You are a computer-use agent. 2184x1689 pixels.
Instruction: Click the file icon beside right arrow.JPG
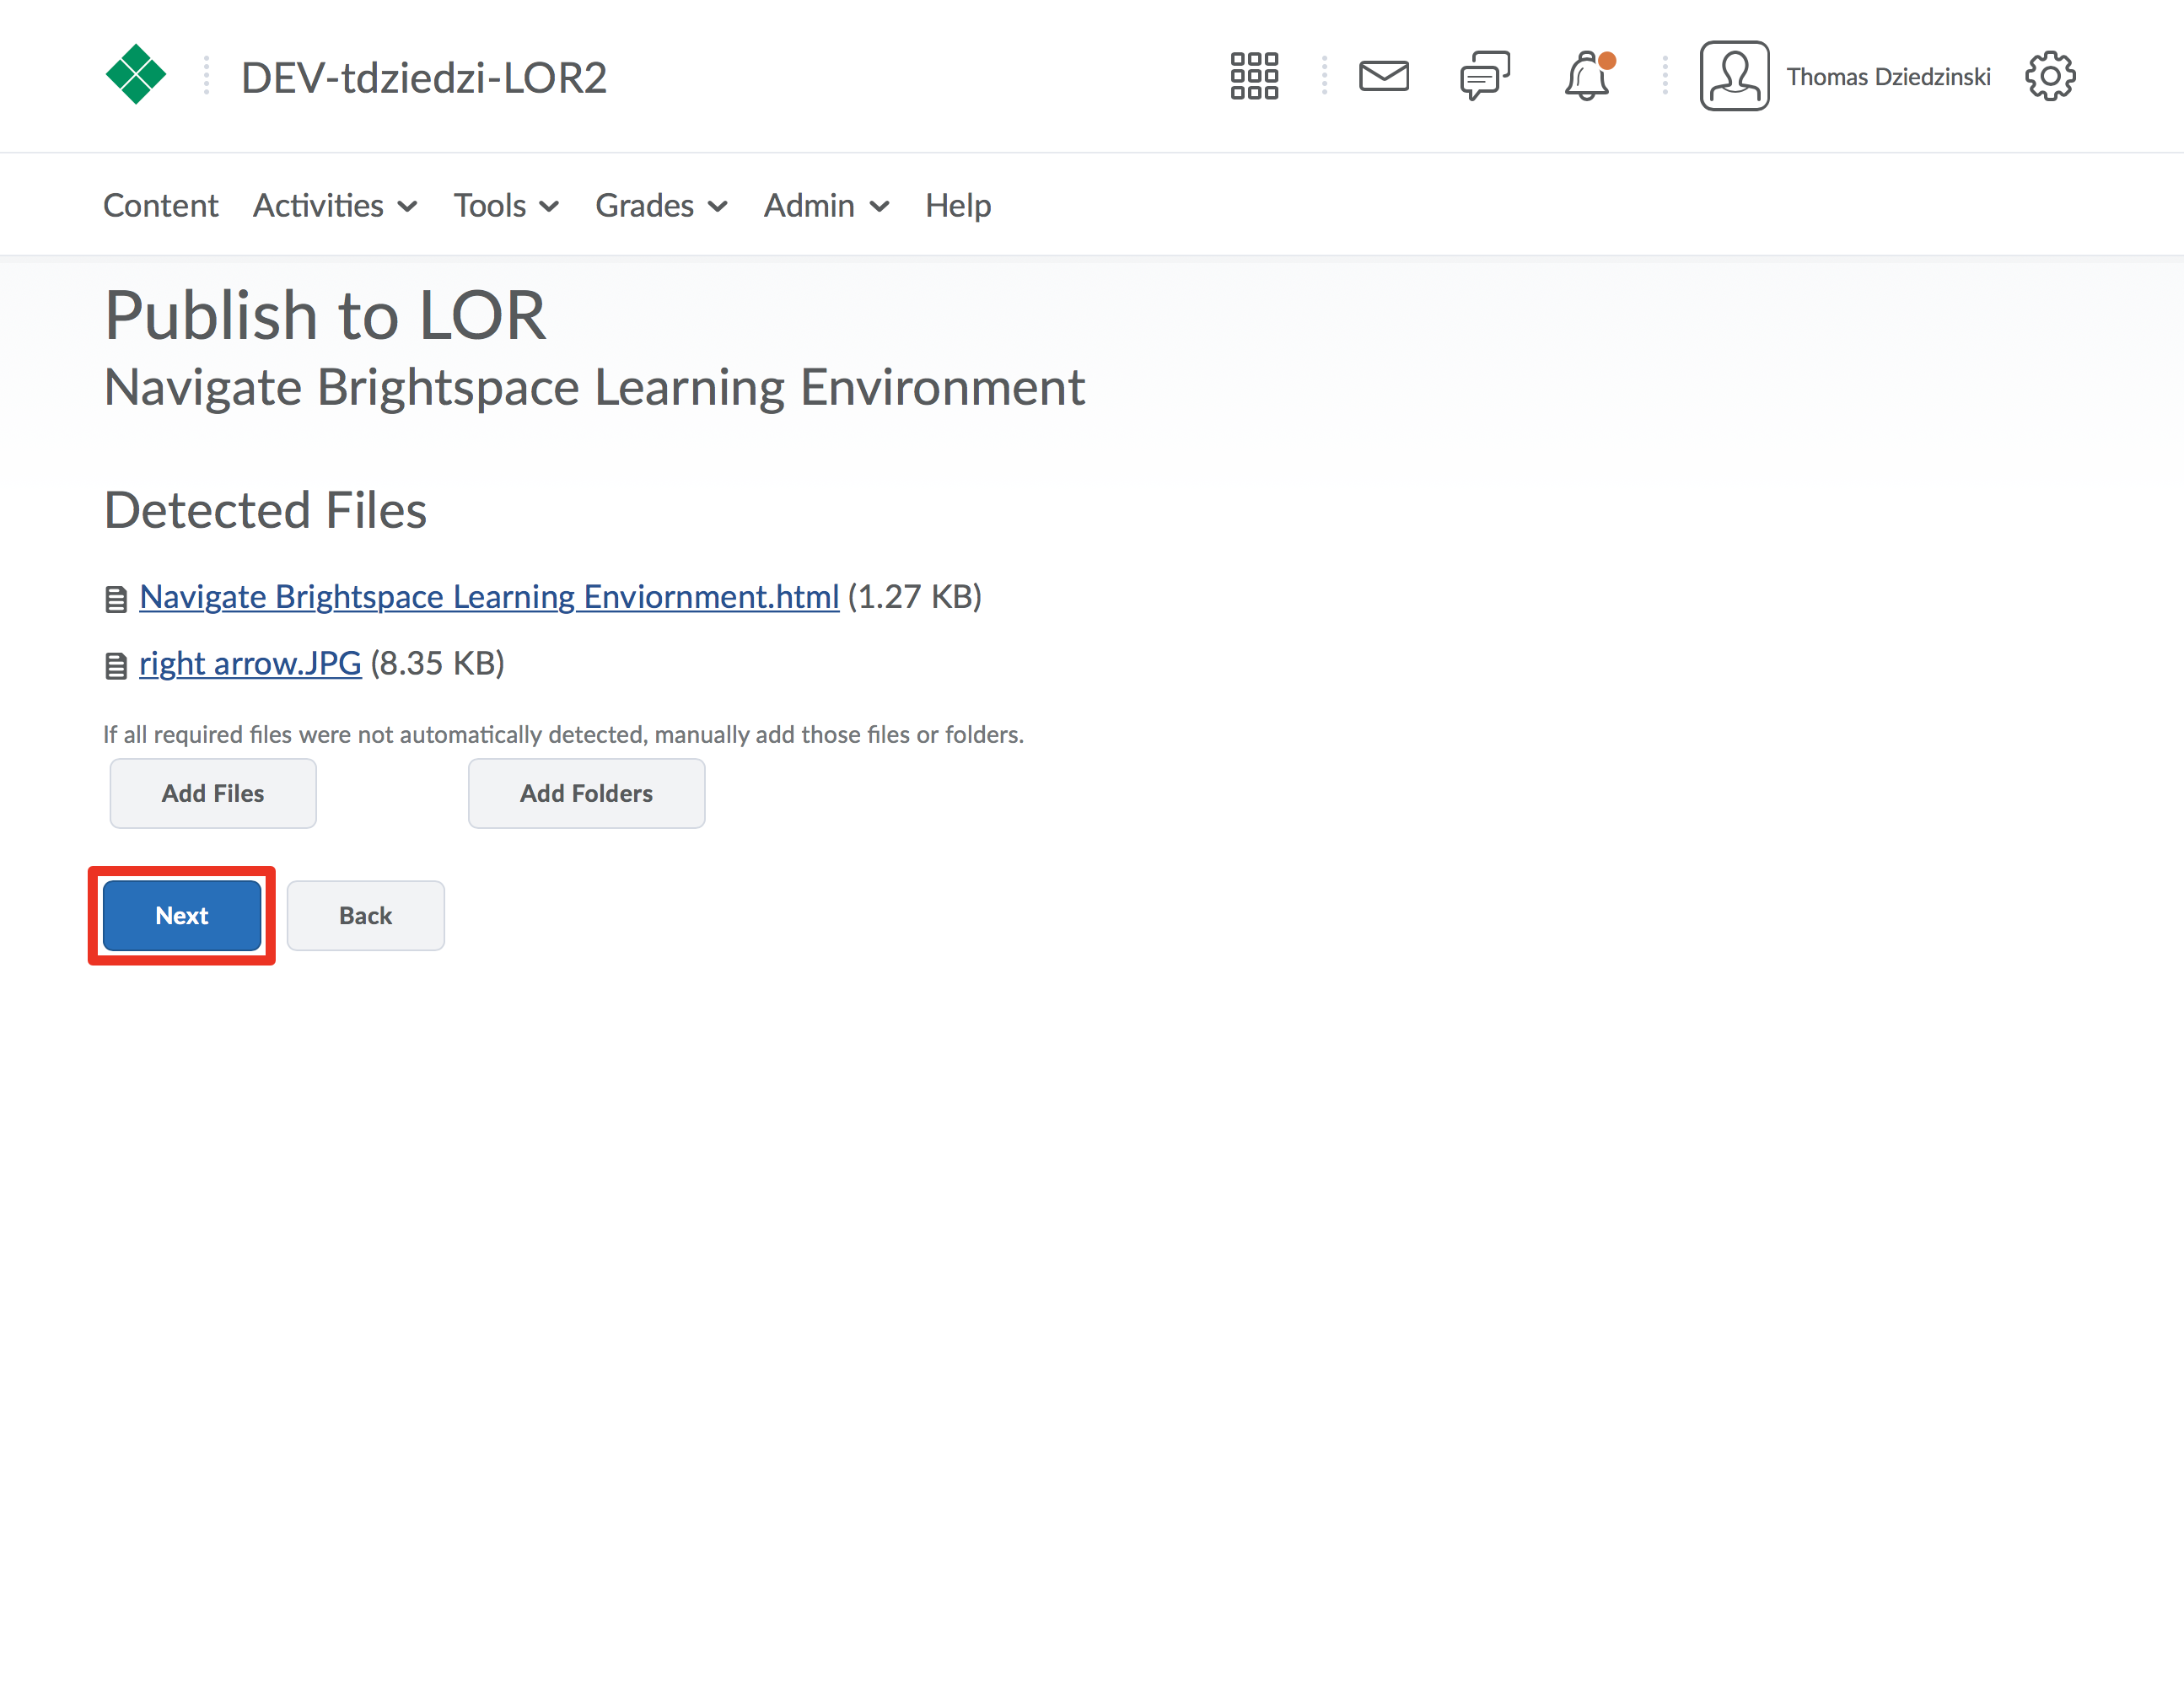(x=116, y=666)
